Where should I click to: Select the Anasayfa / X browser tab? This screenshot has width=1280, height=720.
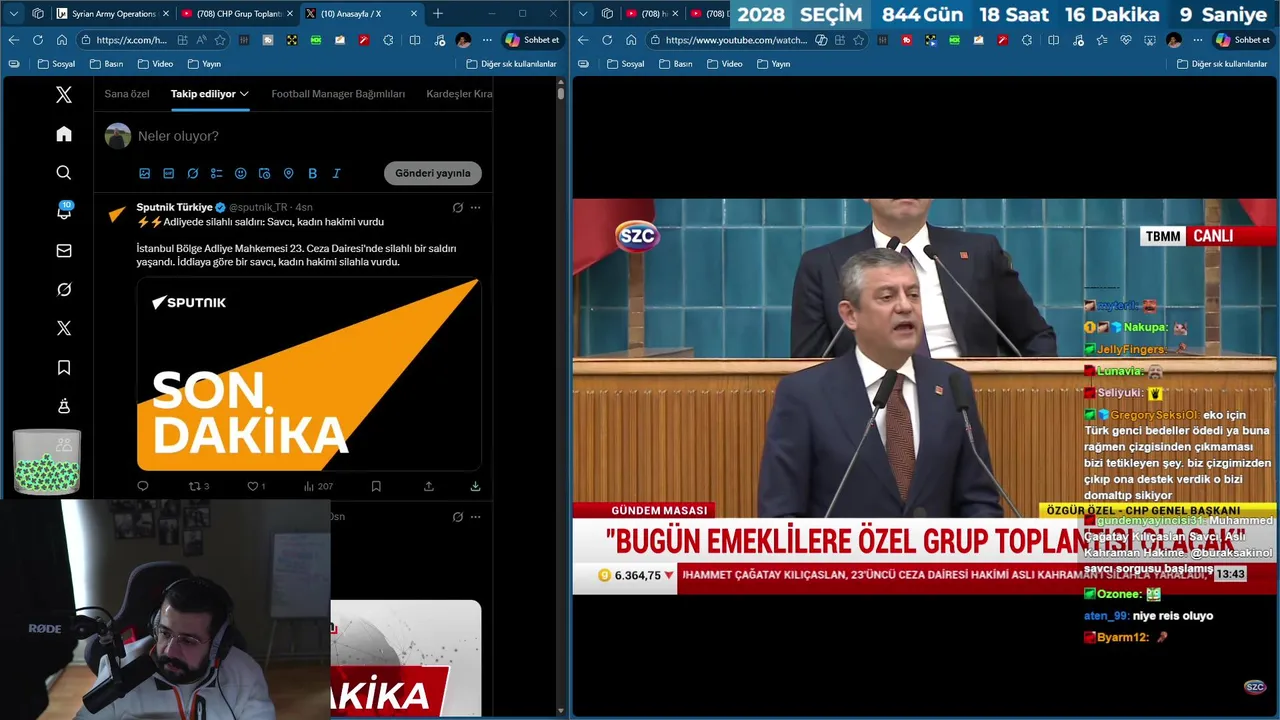tap(360, 14)
